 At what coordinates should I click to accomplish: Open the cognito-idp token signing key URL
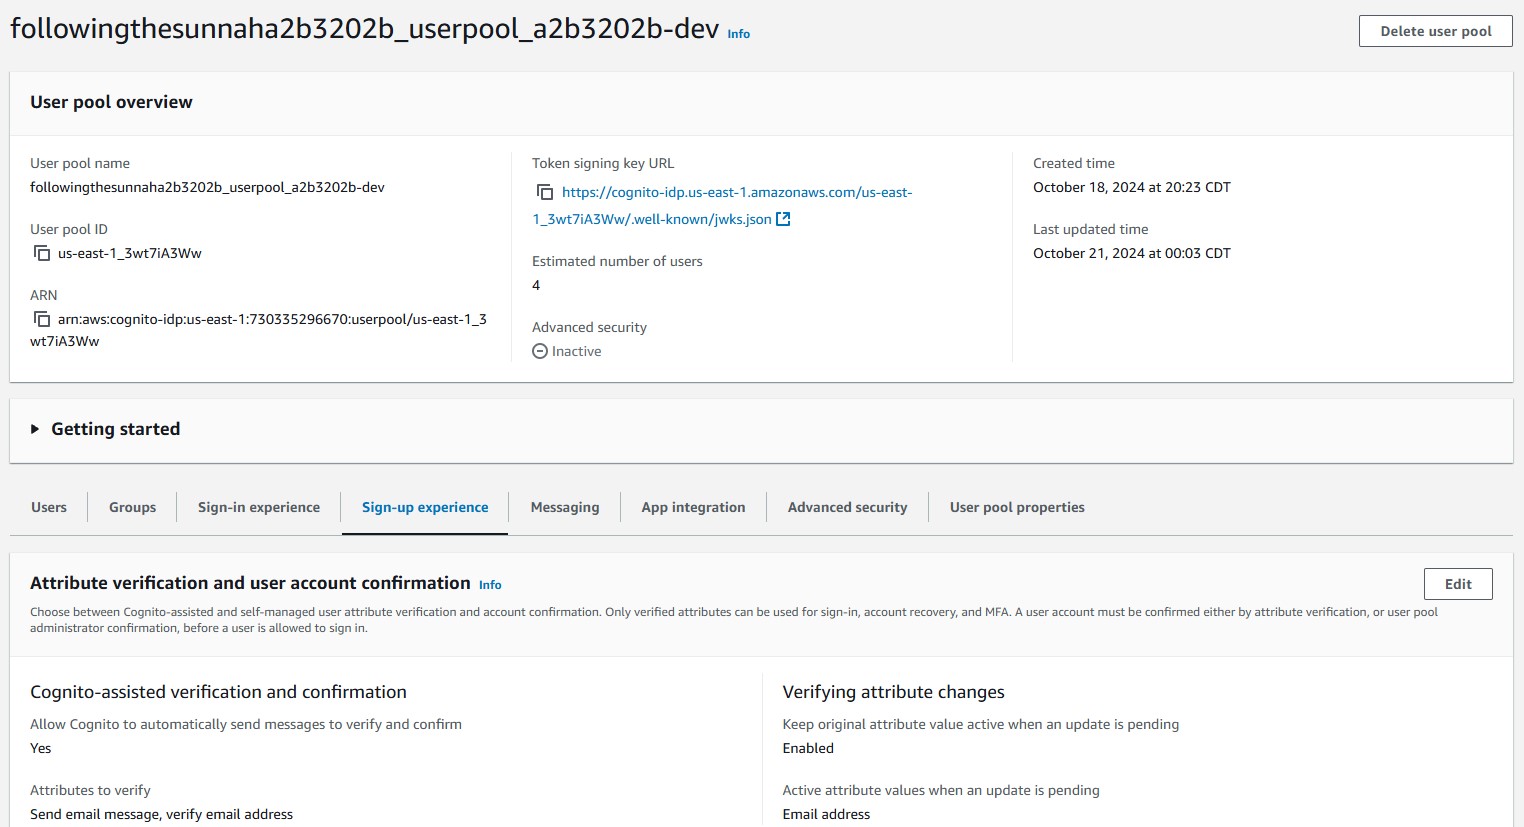(722, 205)
